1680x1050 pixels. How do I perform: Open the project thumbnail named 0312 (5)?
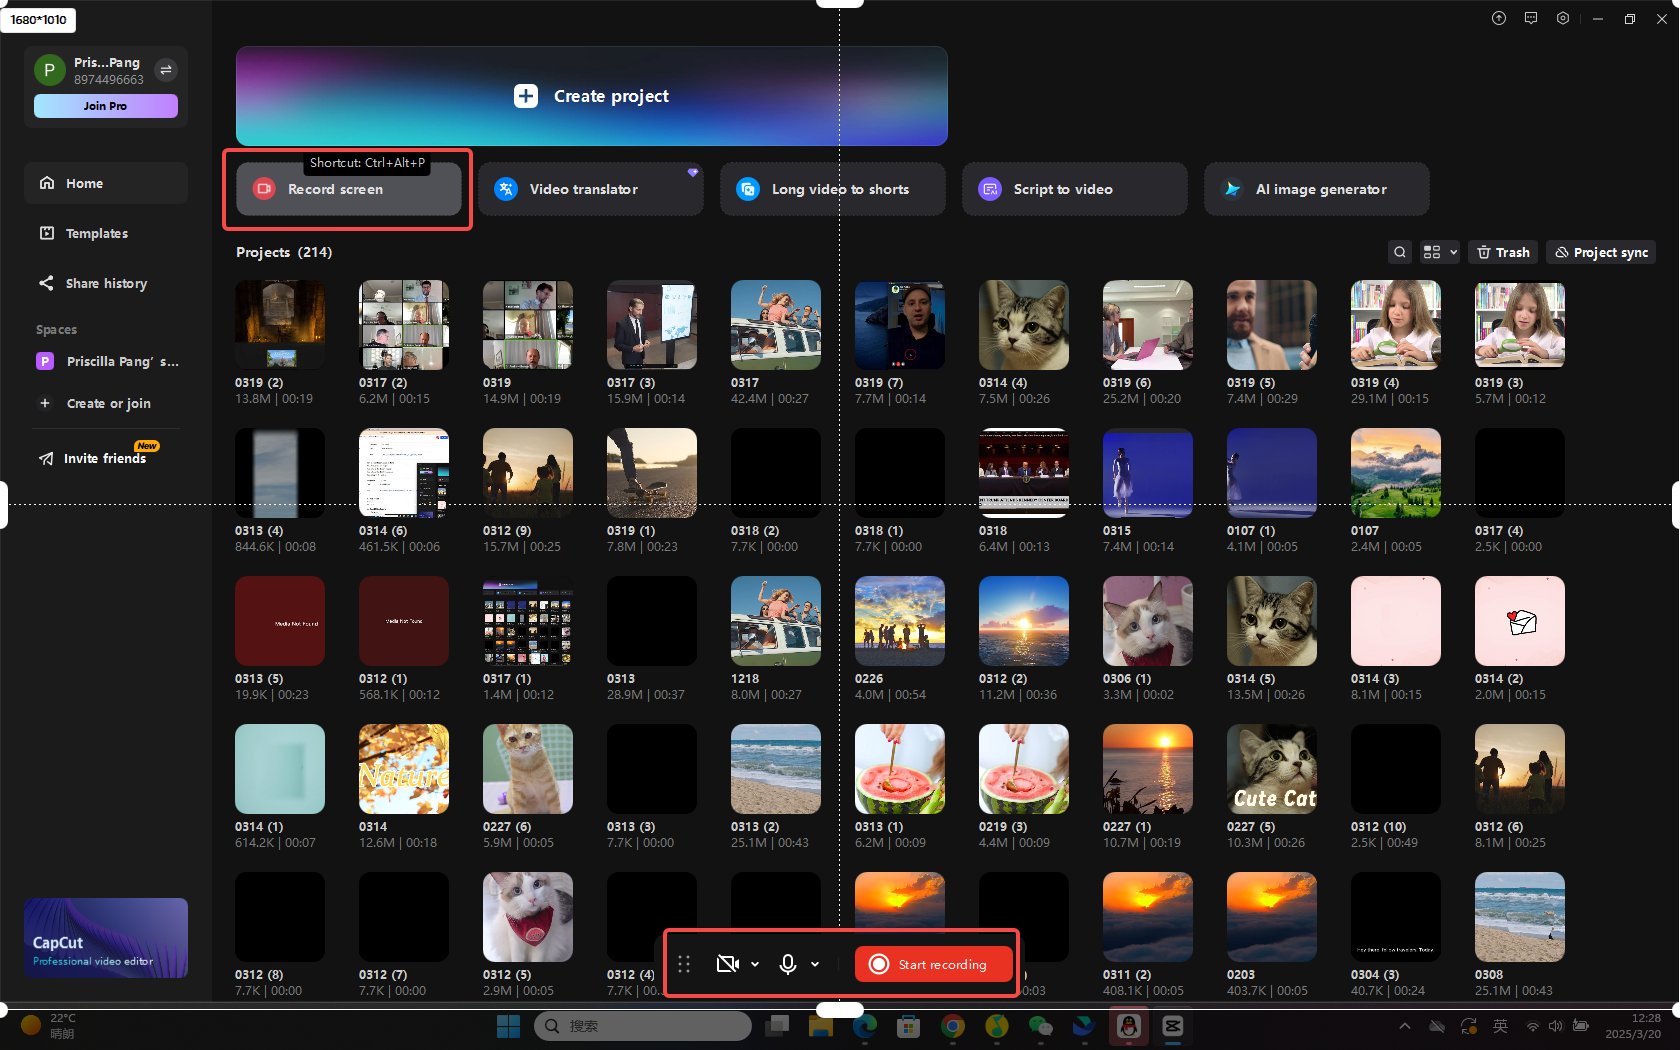(x=528, y=917)
